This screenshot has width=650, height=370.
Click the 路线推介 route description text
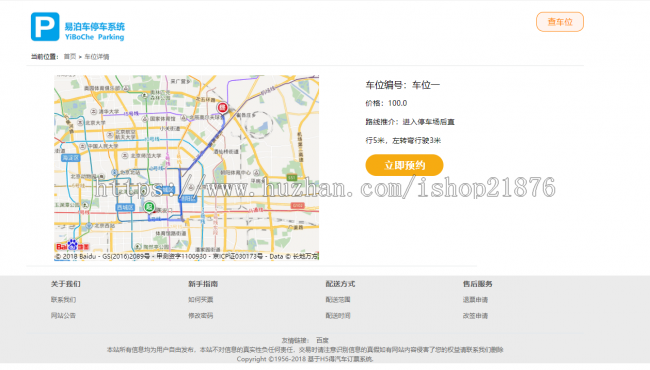[410, 131]
